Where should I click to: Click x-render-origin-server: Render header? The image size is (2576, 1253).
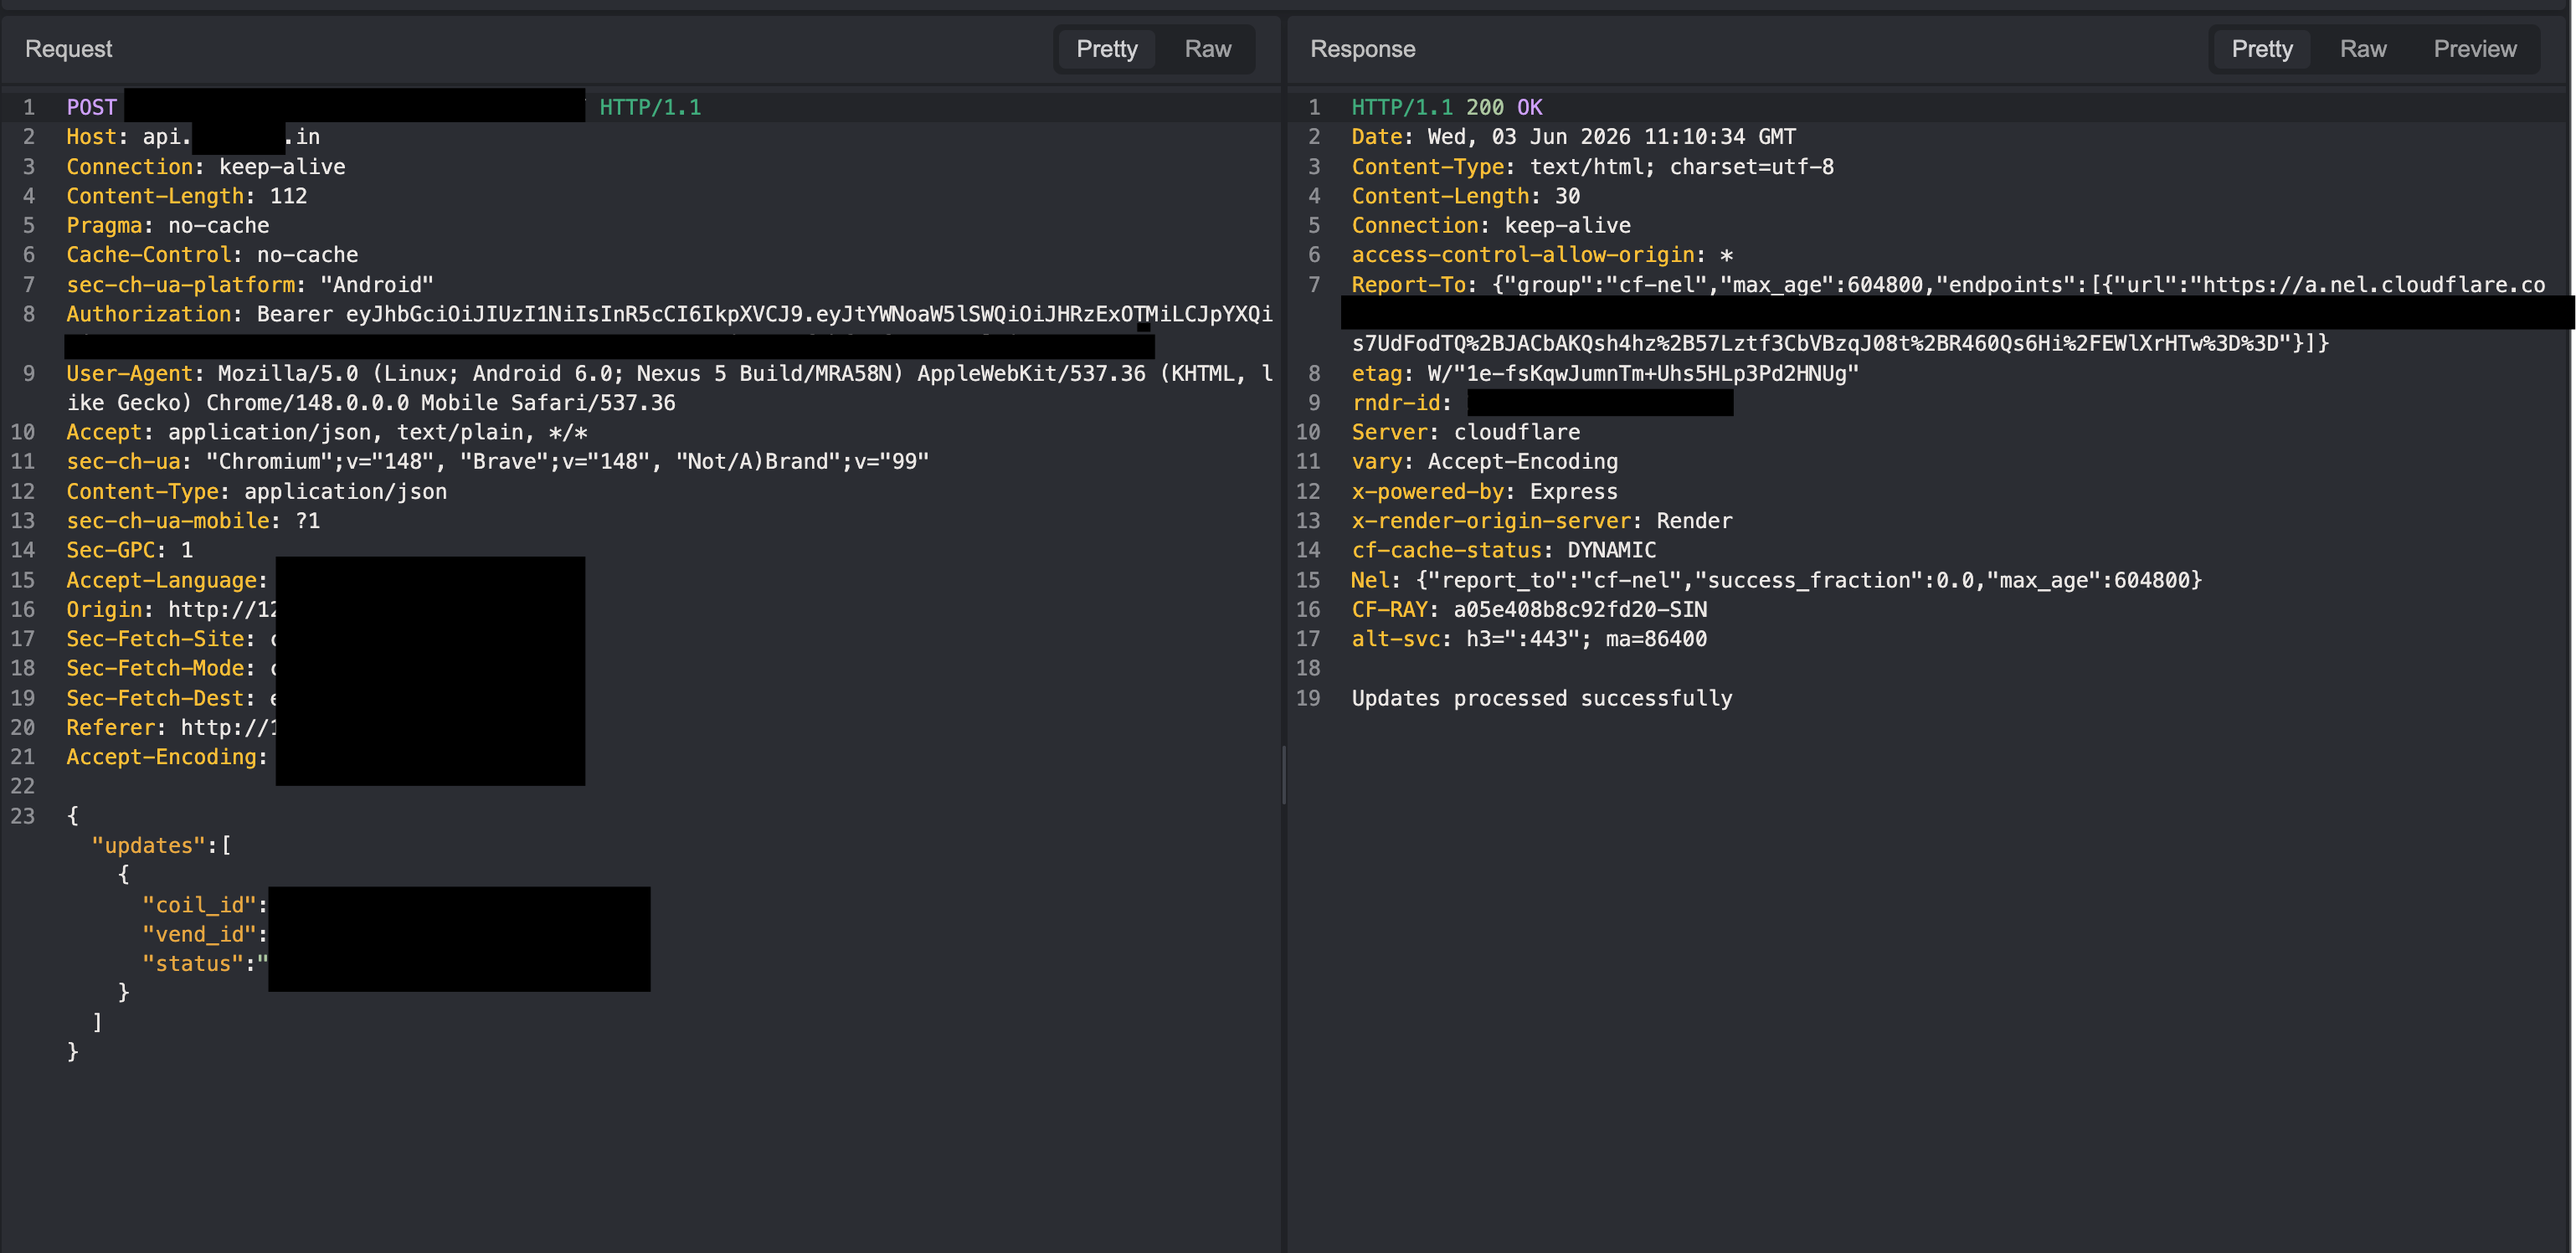[x=1542, y=521]
